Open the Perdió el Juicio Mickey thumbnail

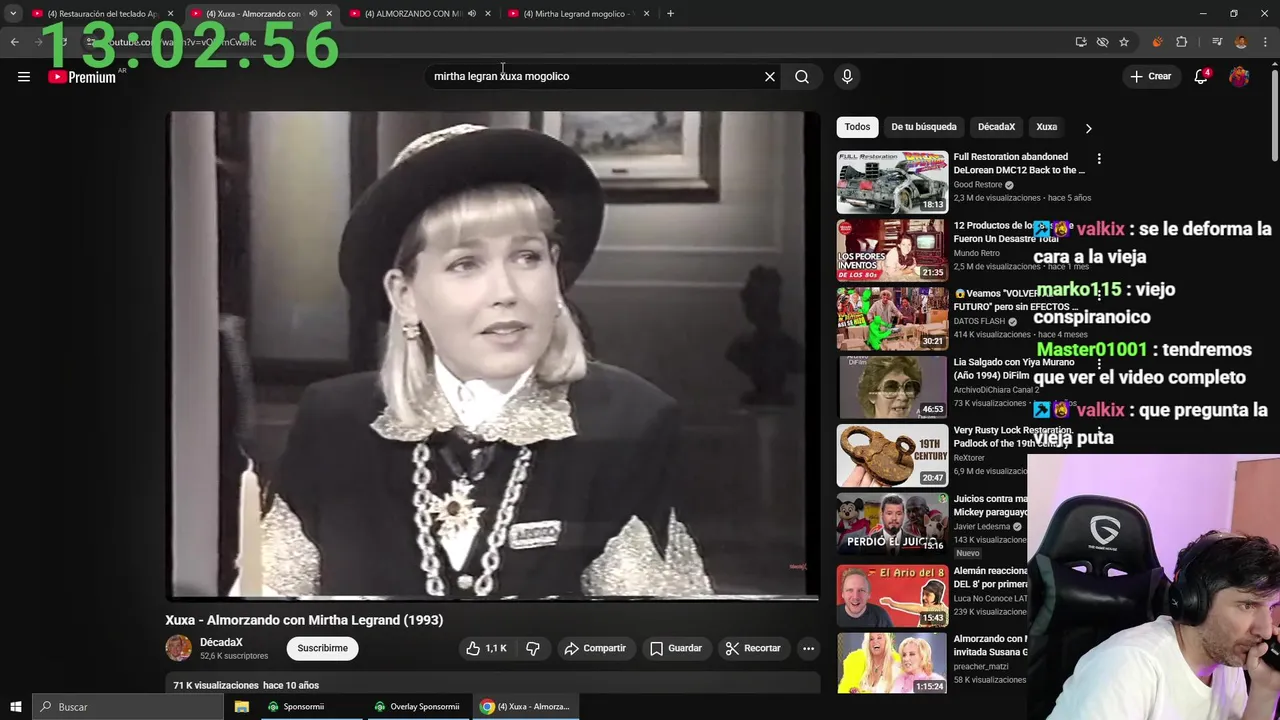pyautogui.click(x=892, y=524)
